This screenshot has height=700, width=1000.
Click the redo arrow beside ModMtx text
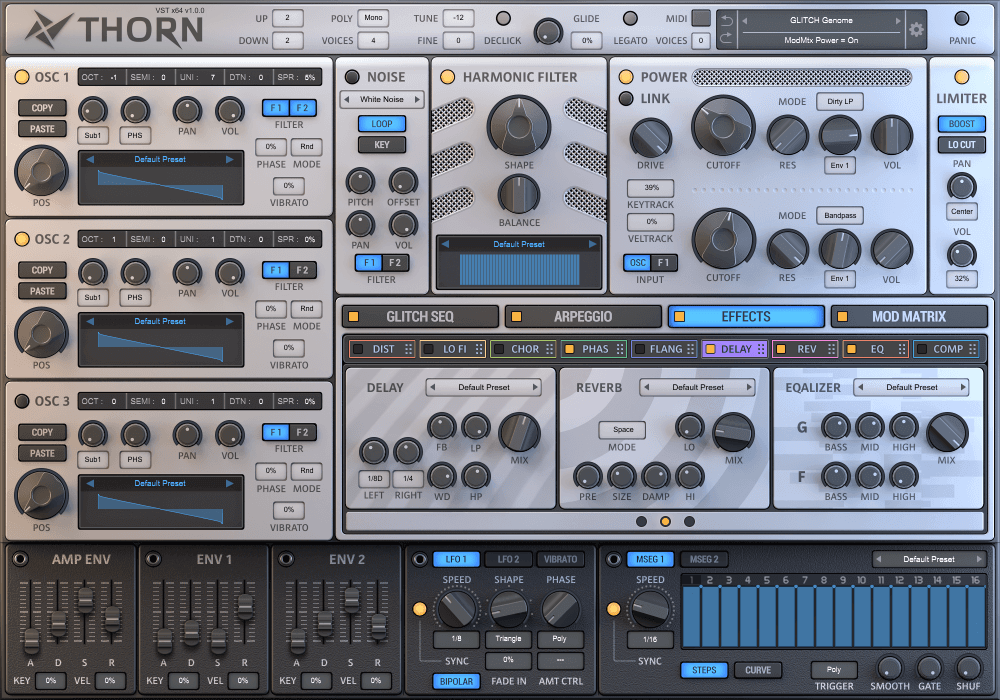(x=727, y=39)
